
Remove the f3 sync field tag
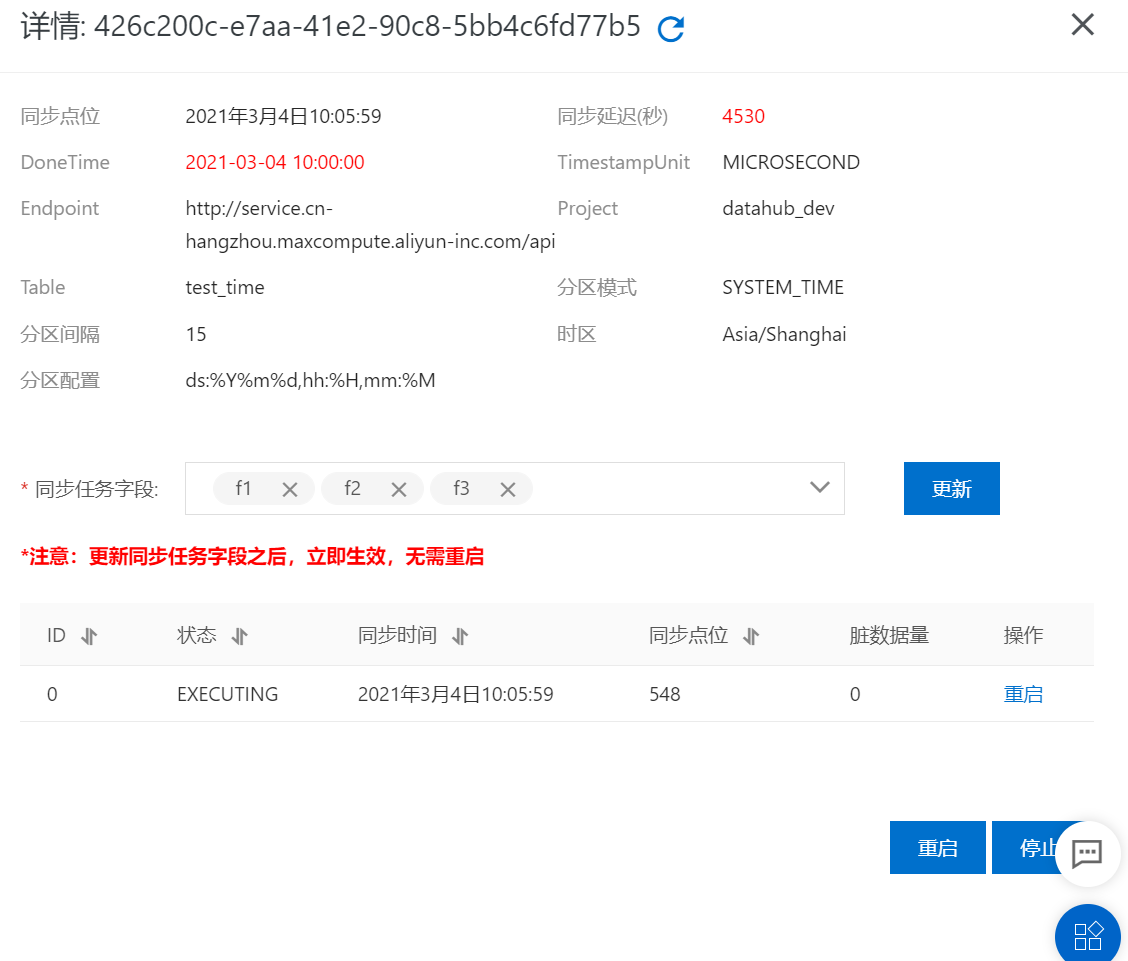507,489
